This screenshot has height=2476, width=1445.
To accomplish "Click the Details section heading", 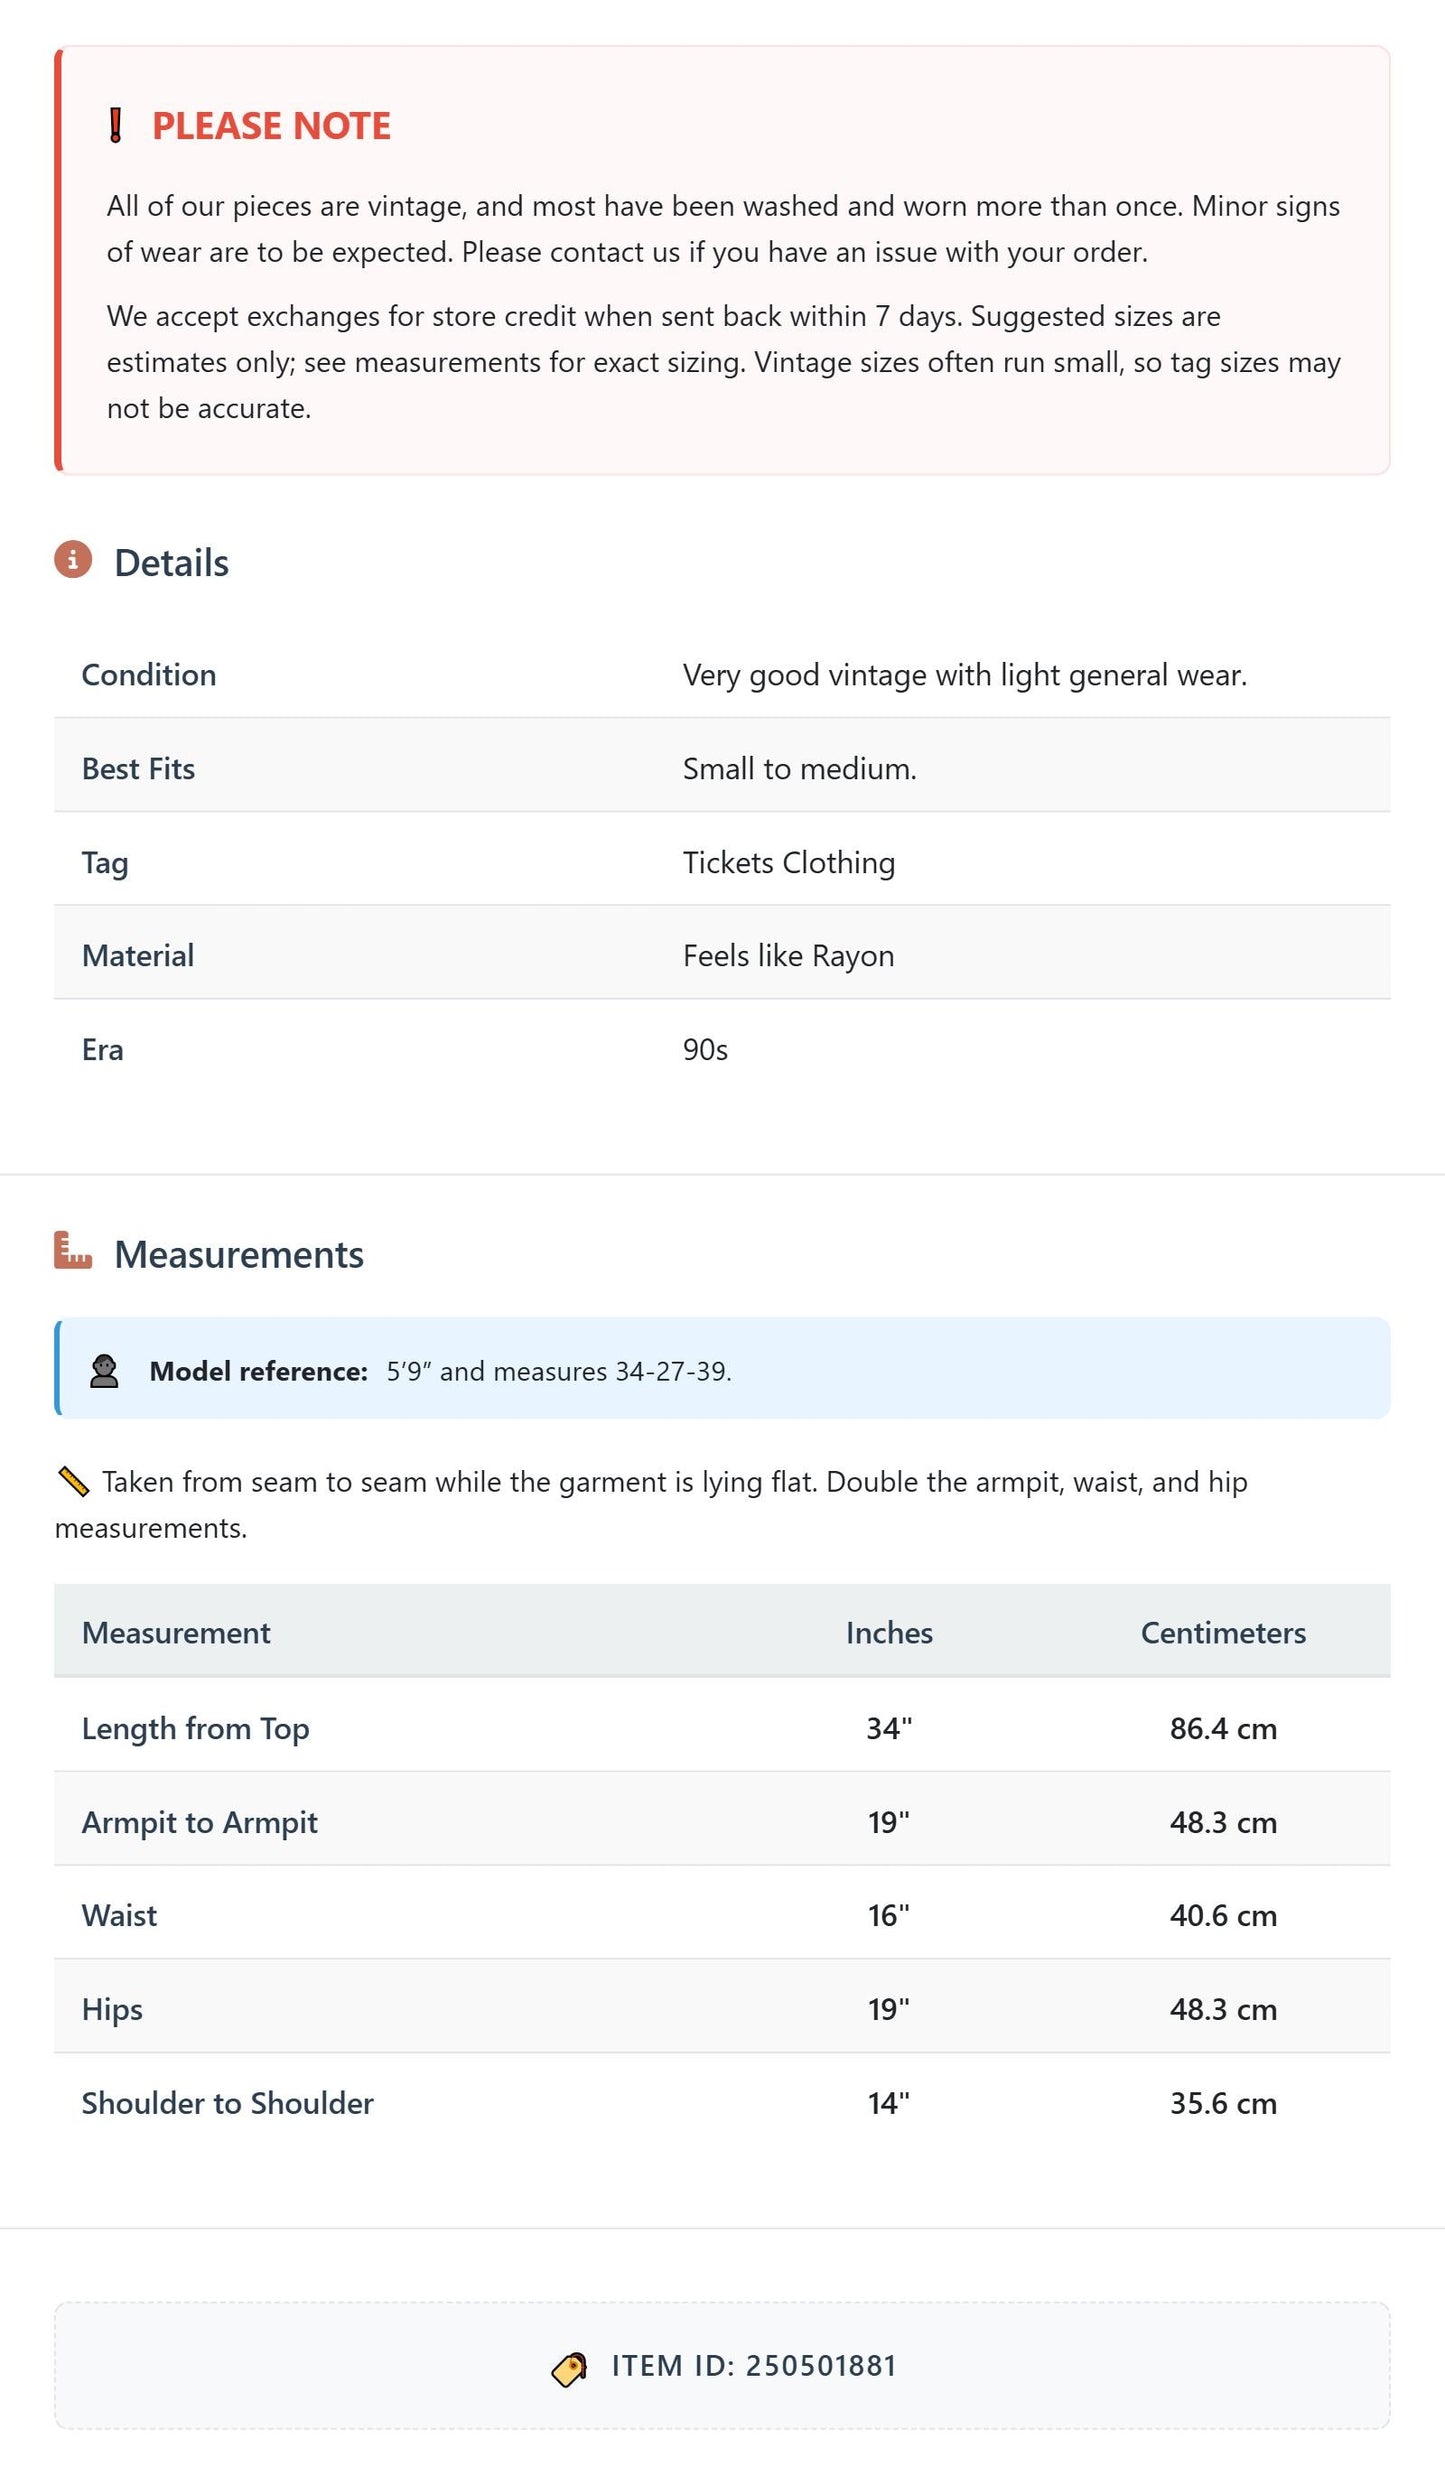I will (171, 563).
